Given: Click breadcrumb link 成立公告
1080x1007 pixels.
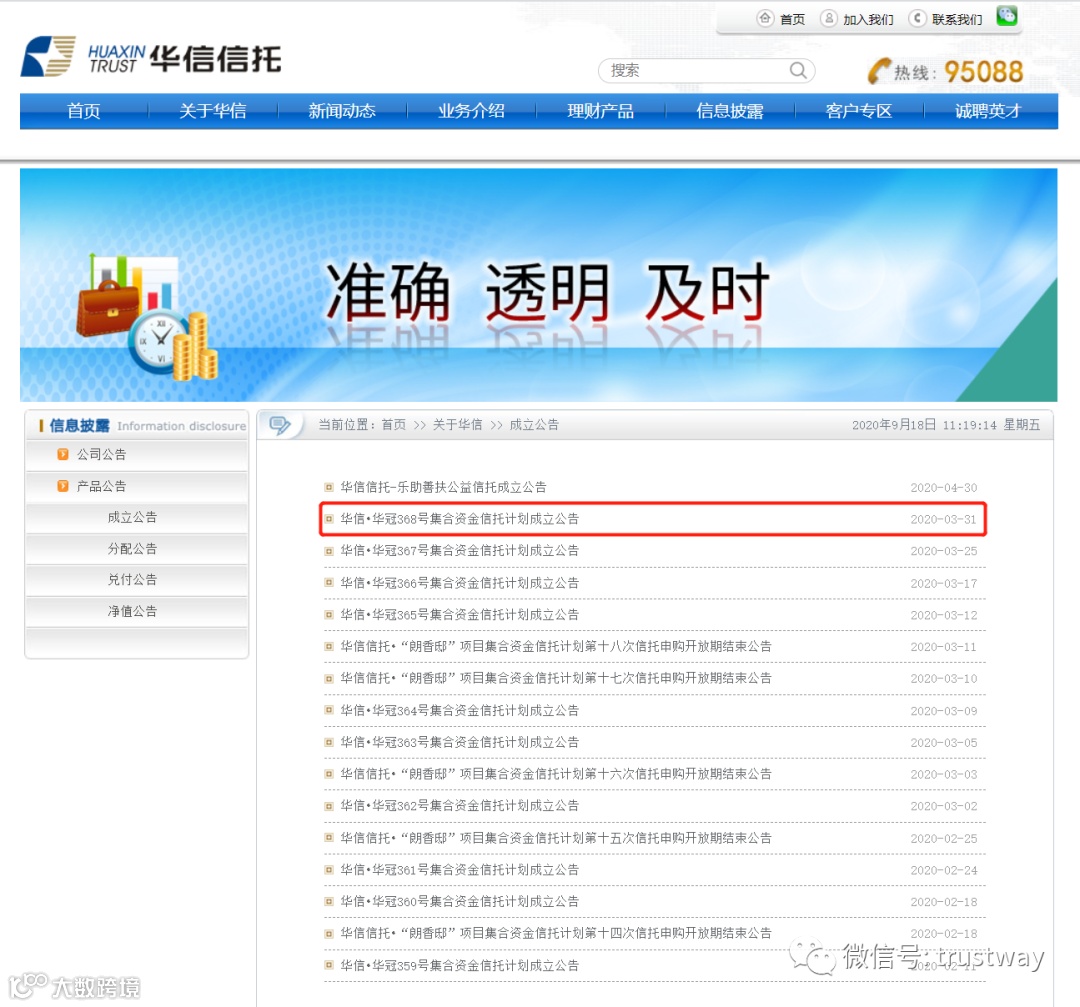Looking at the screenshot, I should (534, 425).
